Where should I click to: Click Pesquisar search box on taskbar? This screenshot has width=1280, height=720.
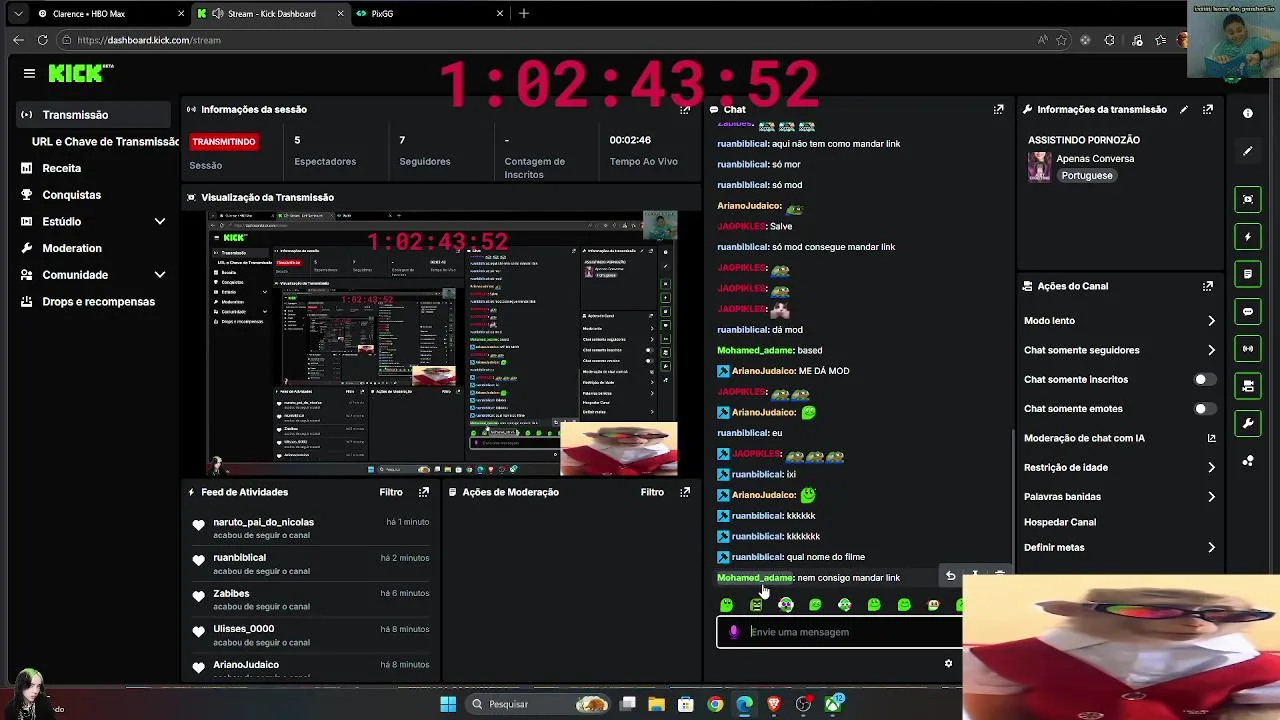point(540,704)
